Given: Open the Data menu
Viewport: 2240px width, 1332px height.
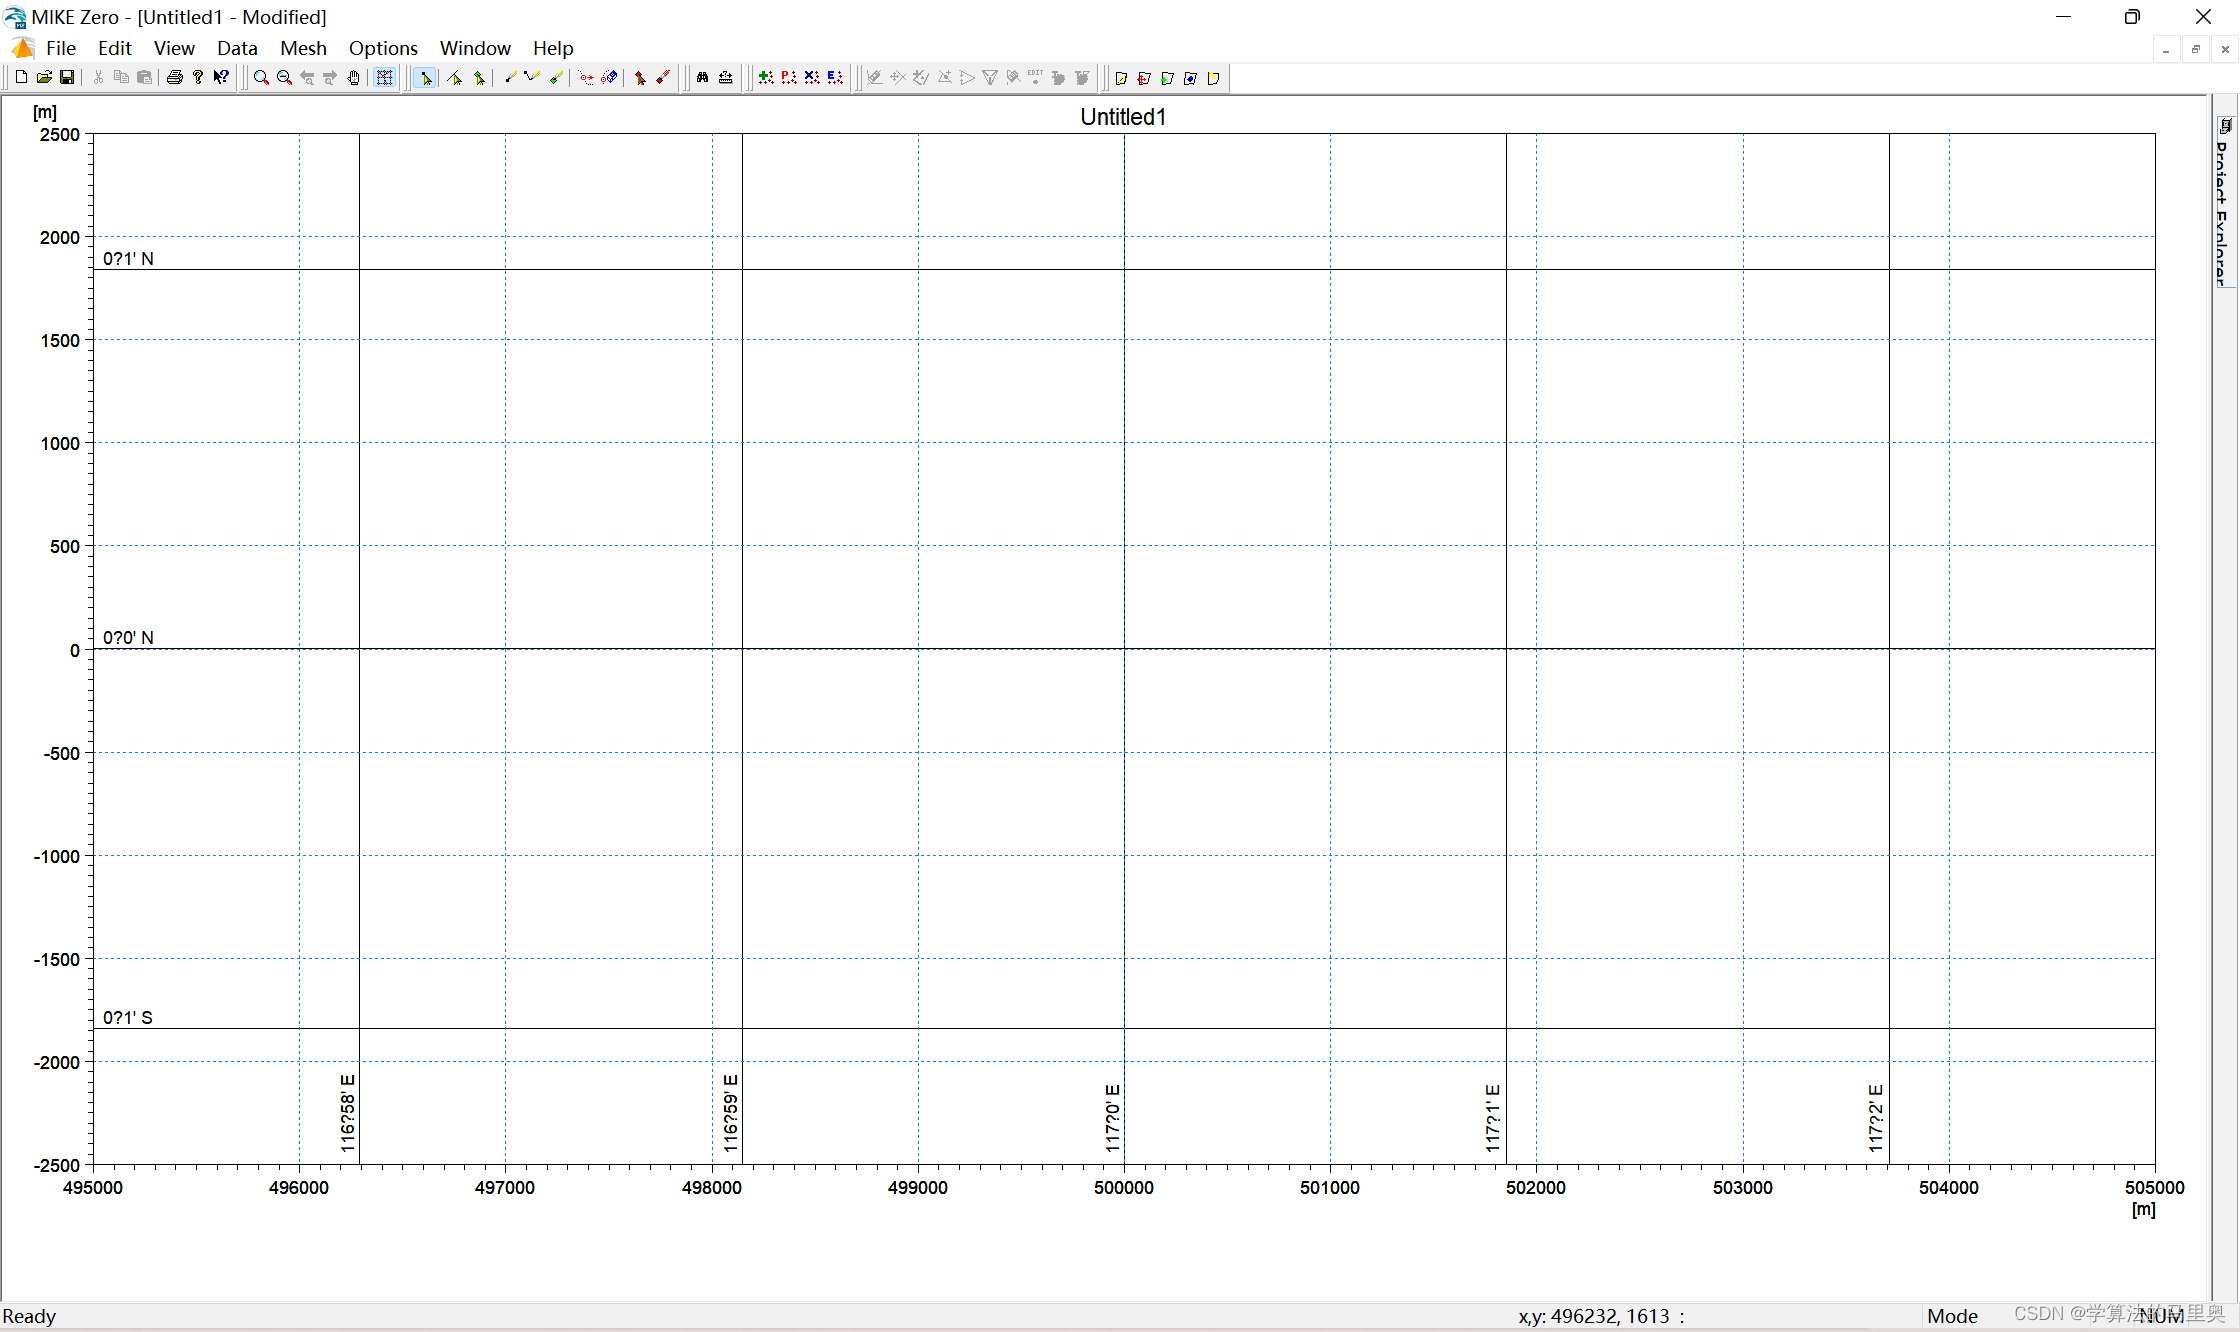Looking at the screenshot, I should point(237,48).
